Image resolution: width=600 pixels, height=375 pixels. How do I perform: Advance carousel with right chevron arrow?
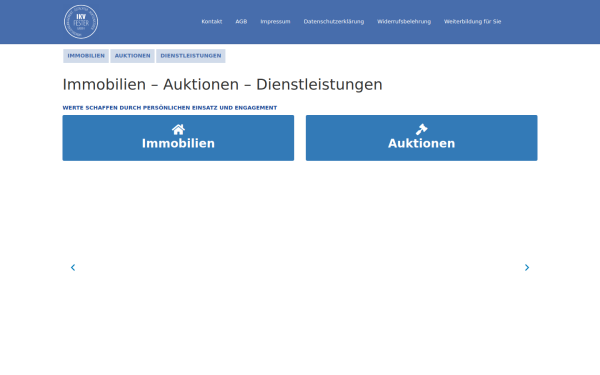pyautogui.click(x=527, y=267)
